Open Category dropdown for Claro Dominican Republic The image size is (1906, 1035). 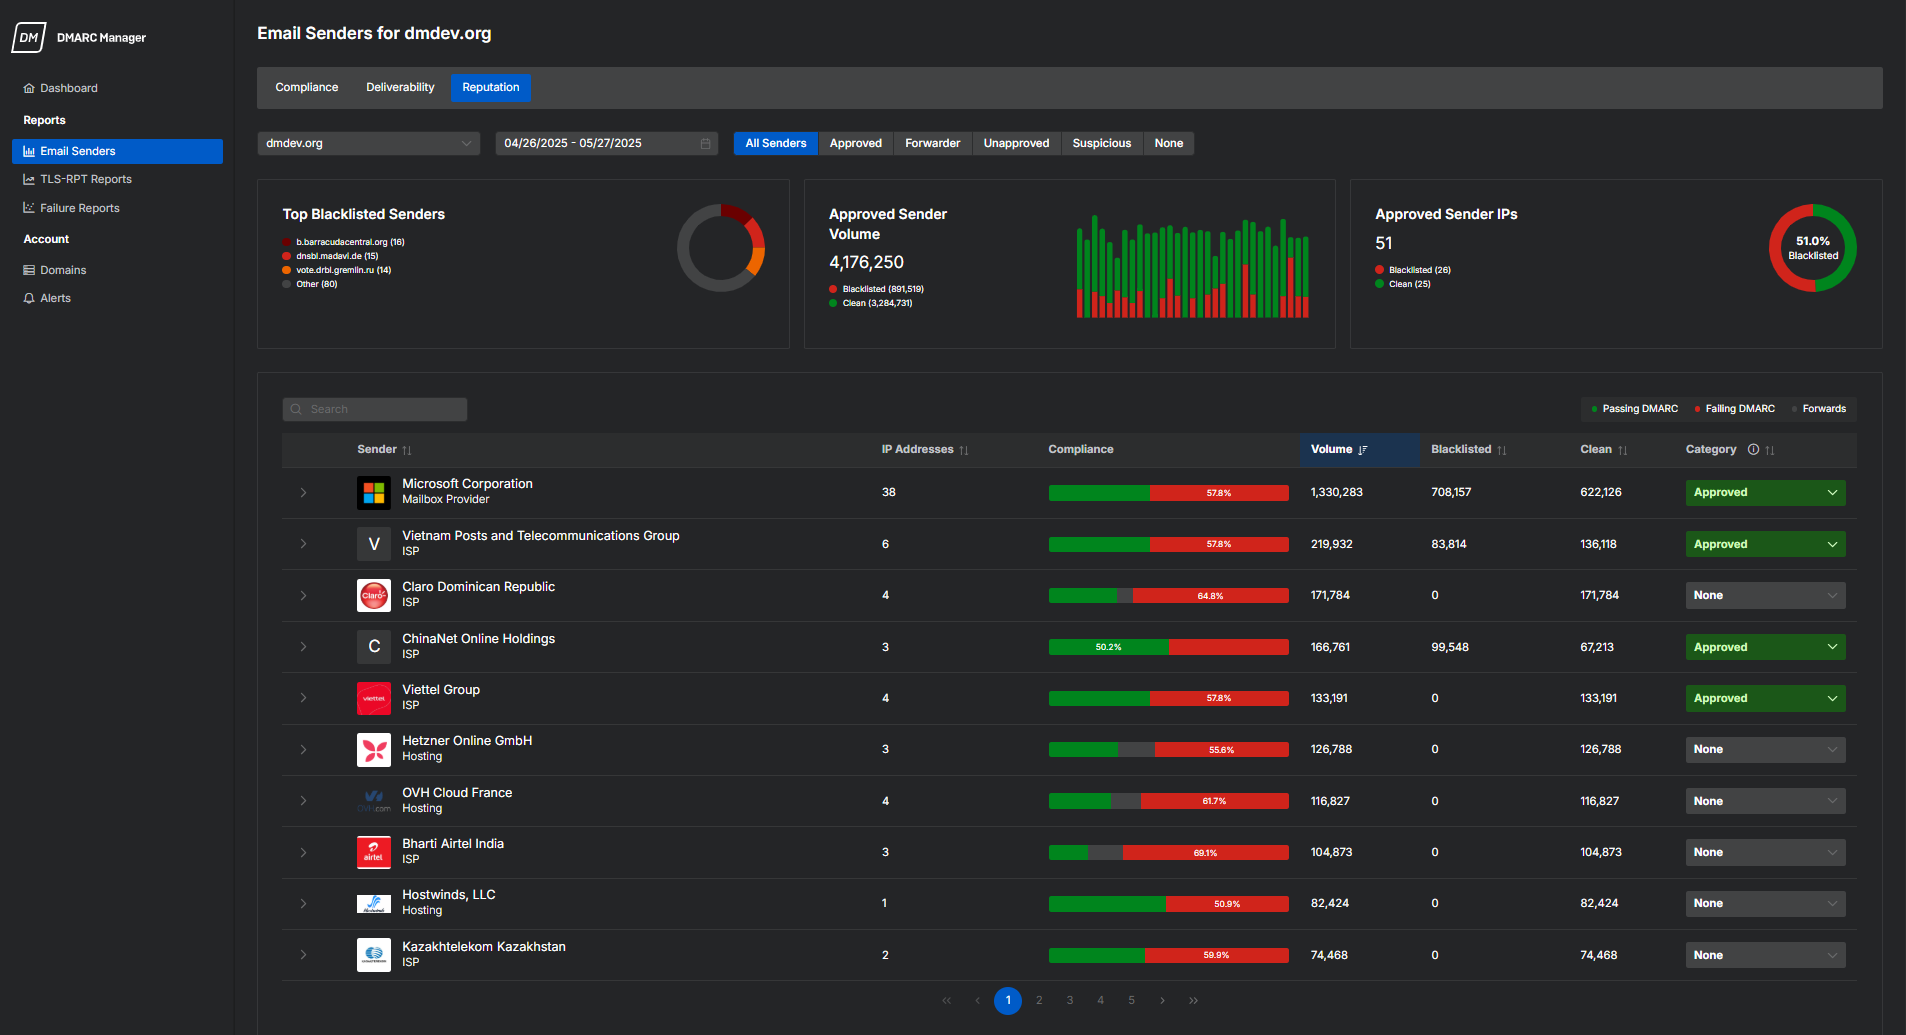1765,596
